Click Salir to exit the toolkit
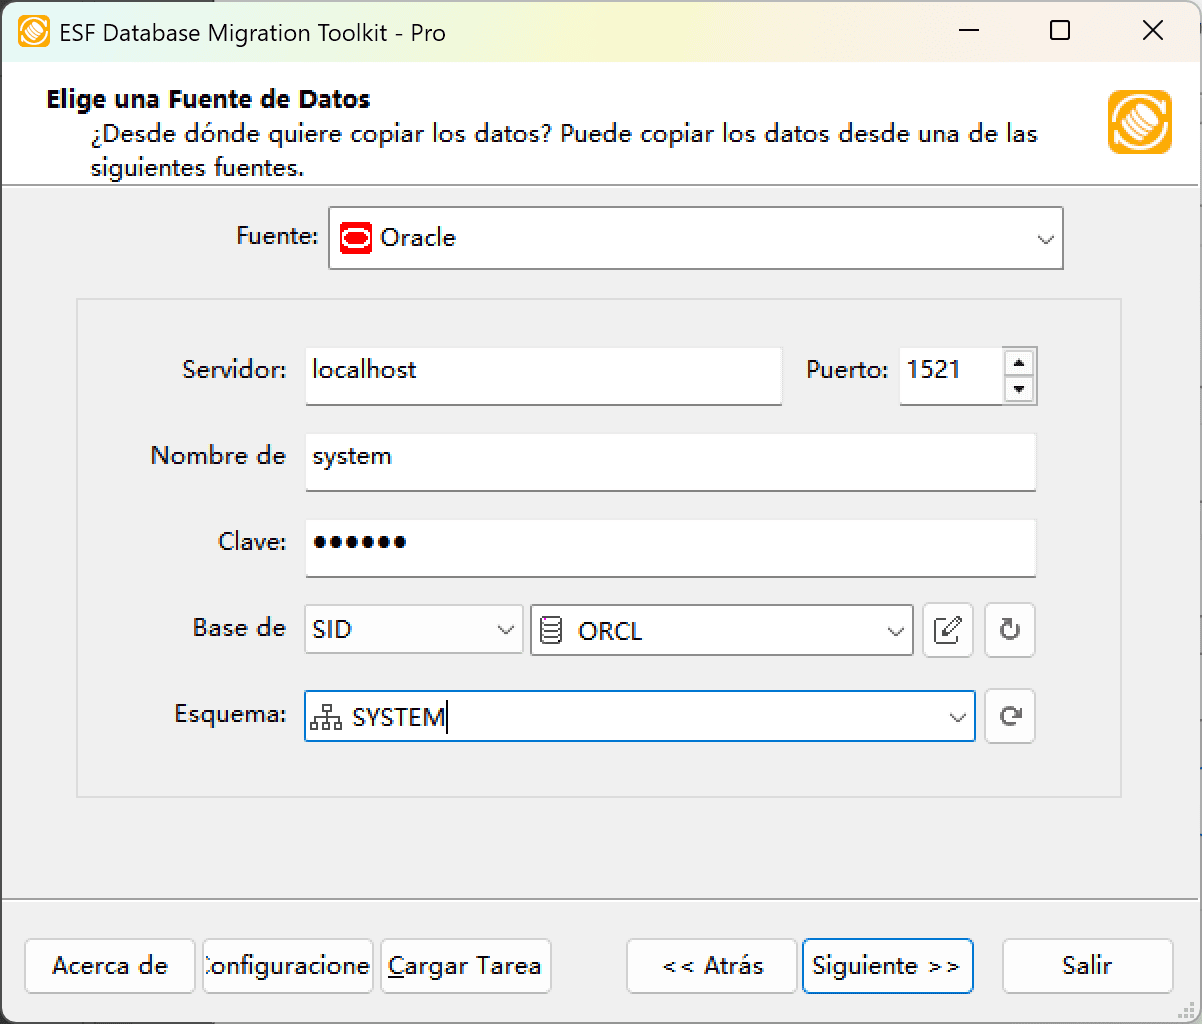Image resolution: width=1202 pixels, height=1024 pixels. click(x=1087, y=966)
